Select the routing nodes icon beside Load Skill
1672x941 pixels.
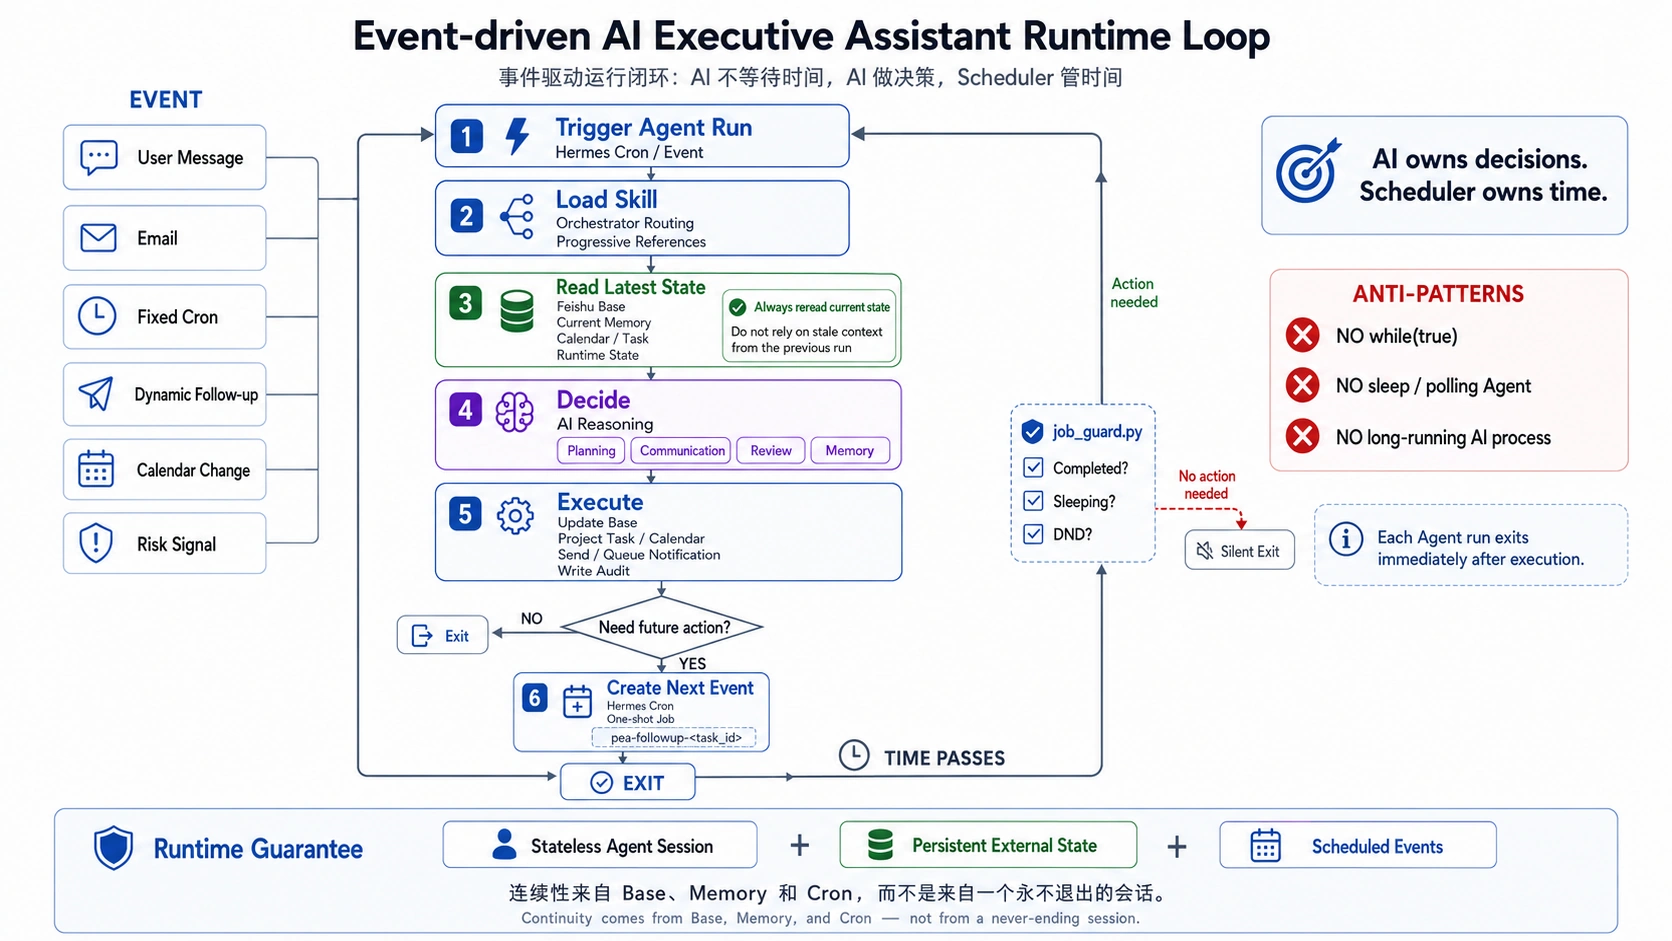coord(517,216)
